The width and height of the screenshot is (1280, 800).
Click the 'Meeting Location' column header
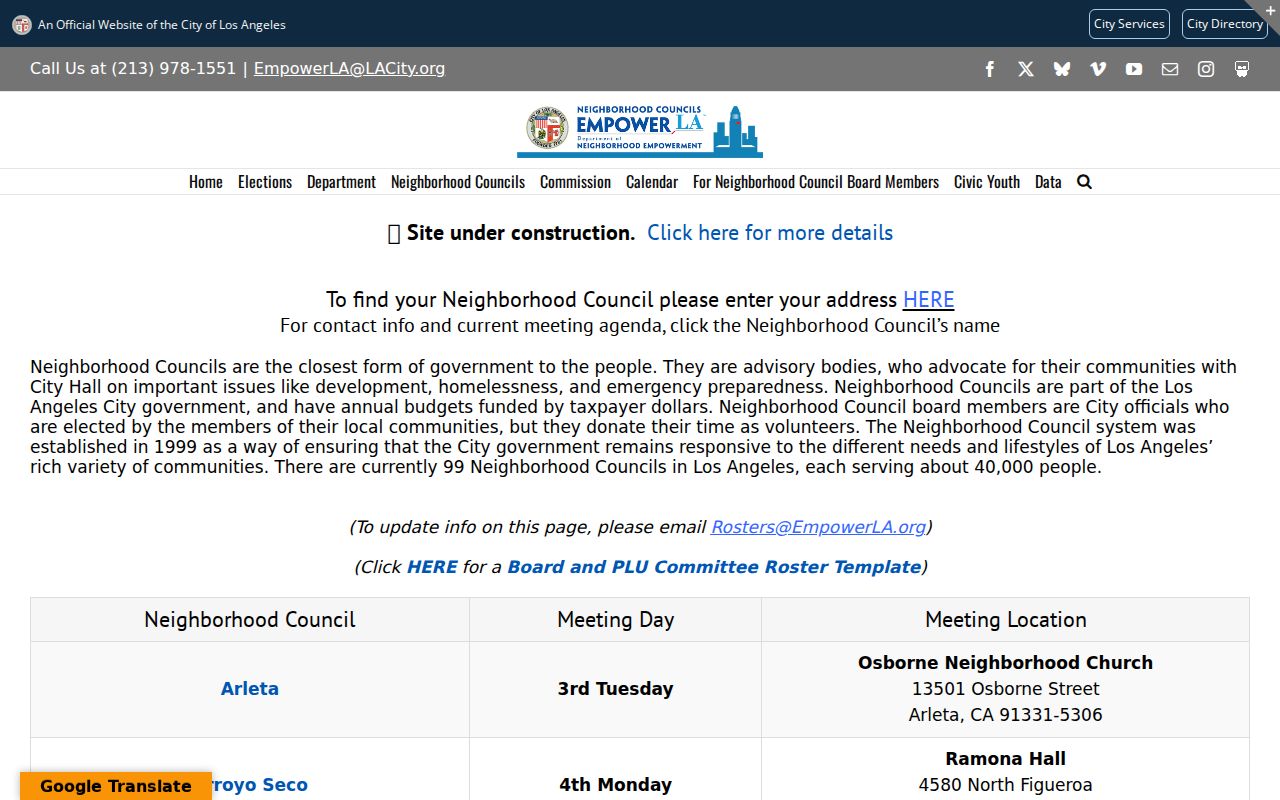pyautogui.click(x=1006, y=620)
